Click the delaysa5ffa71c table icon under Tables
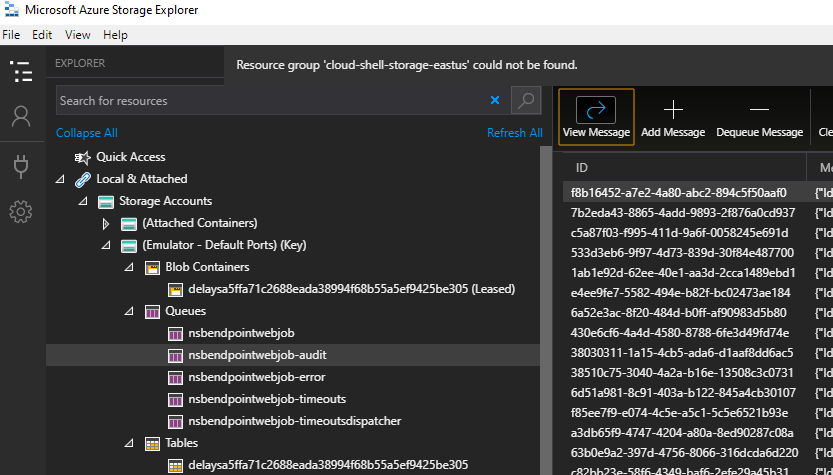 click(x=175, y=465)
